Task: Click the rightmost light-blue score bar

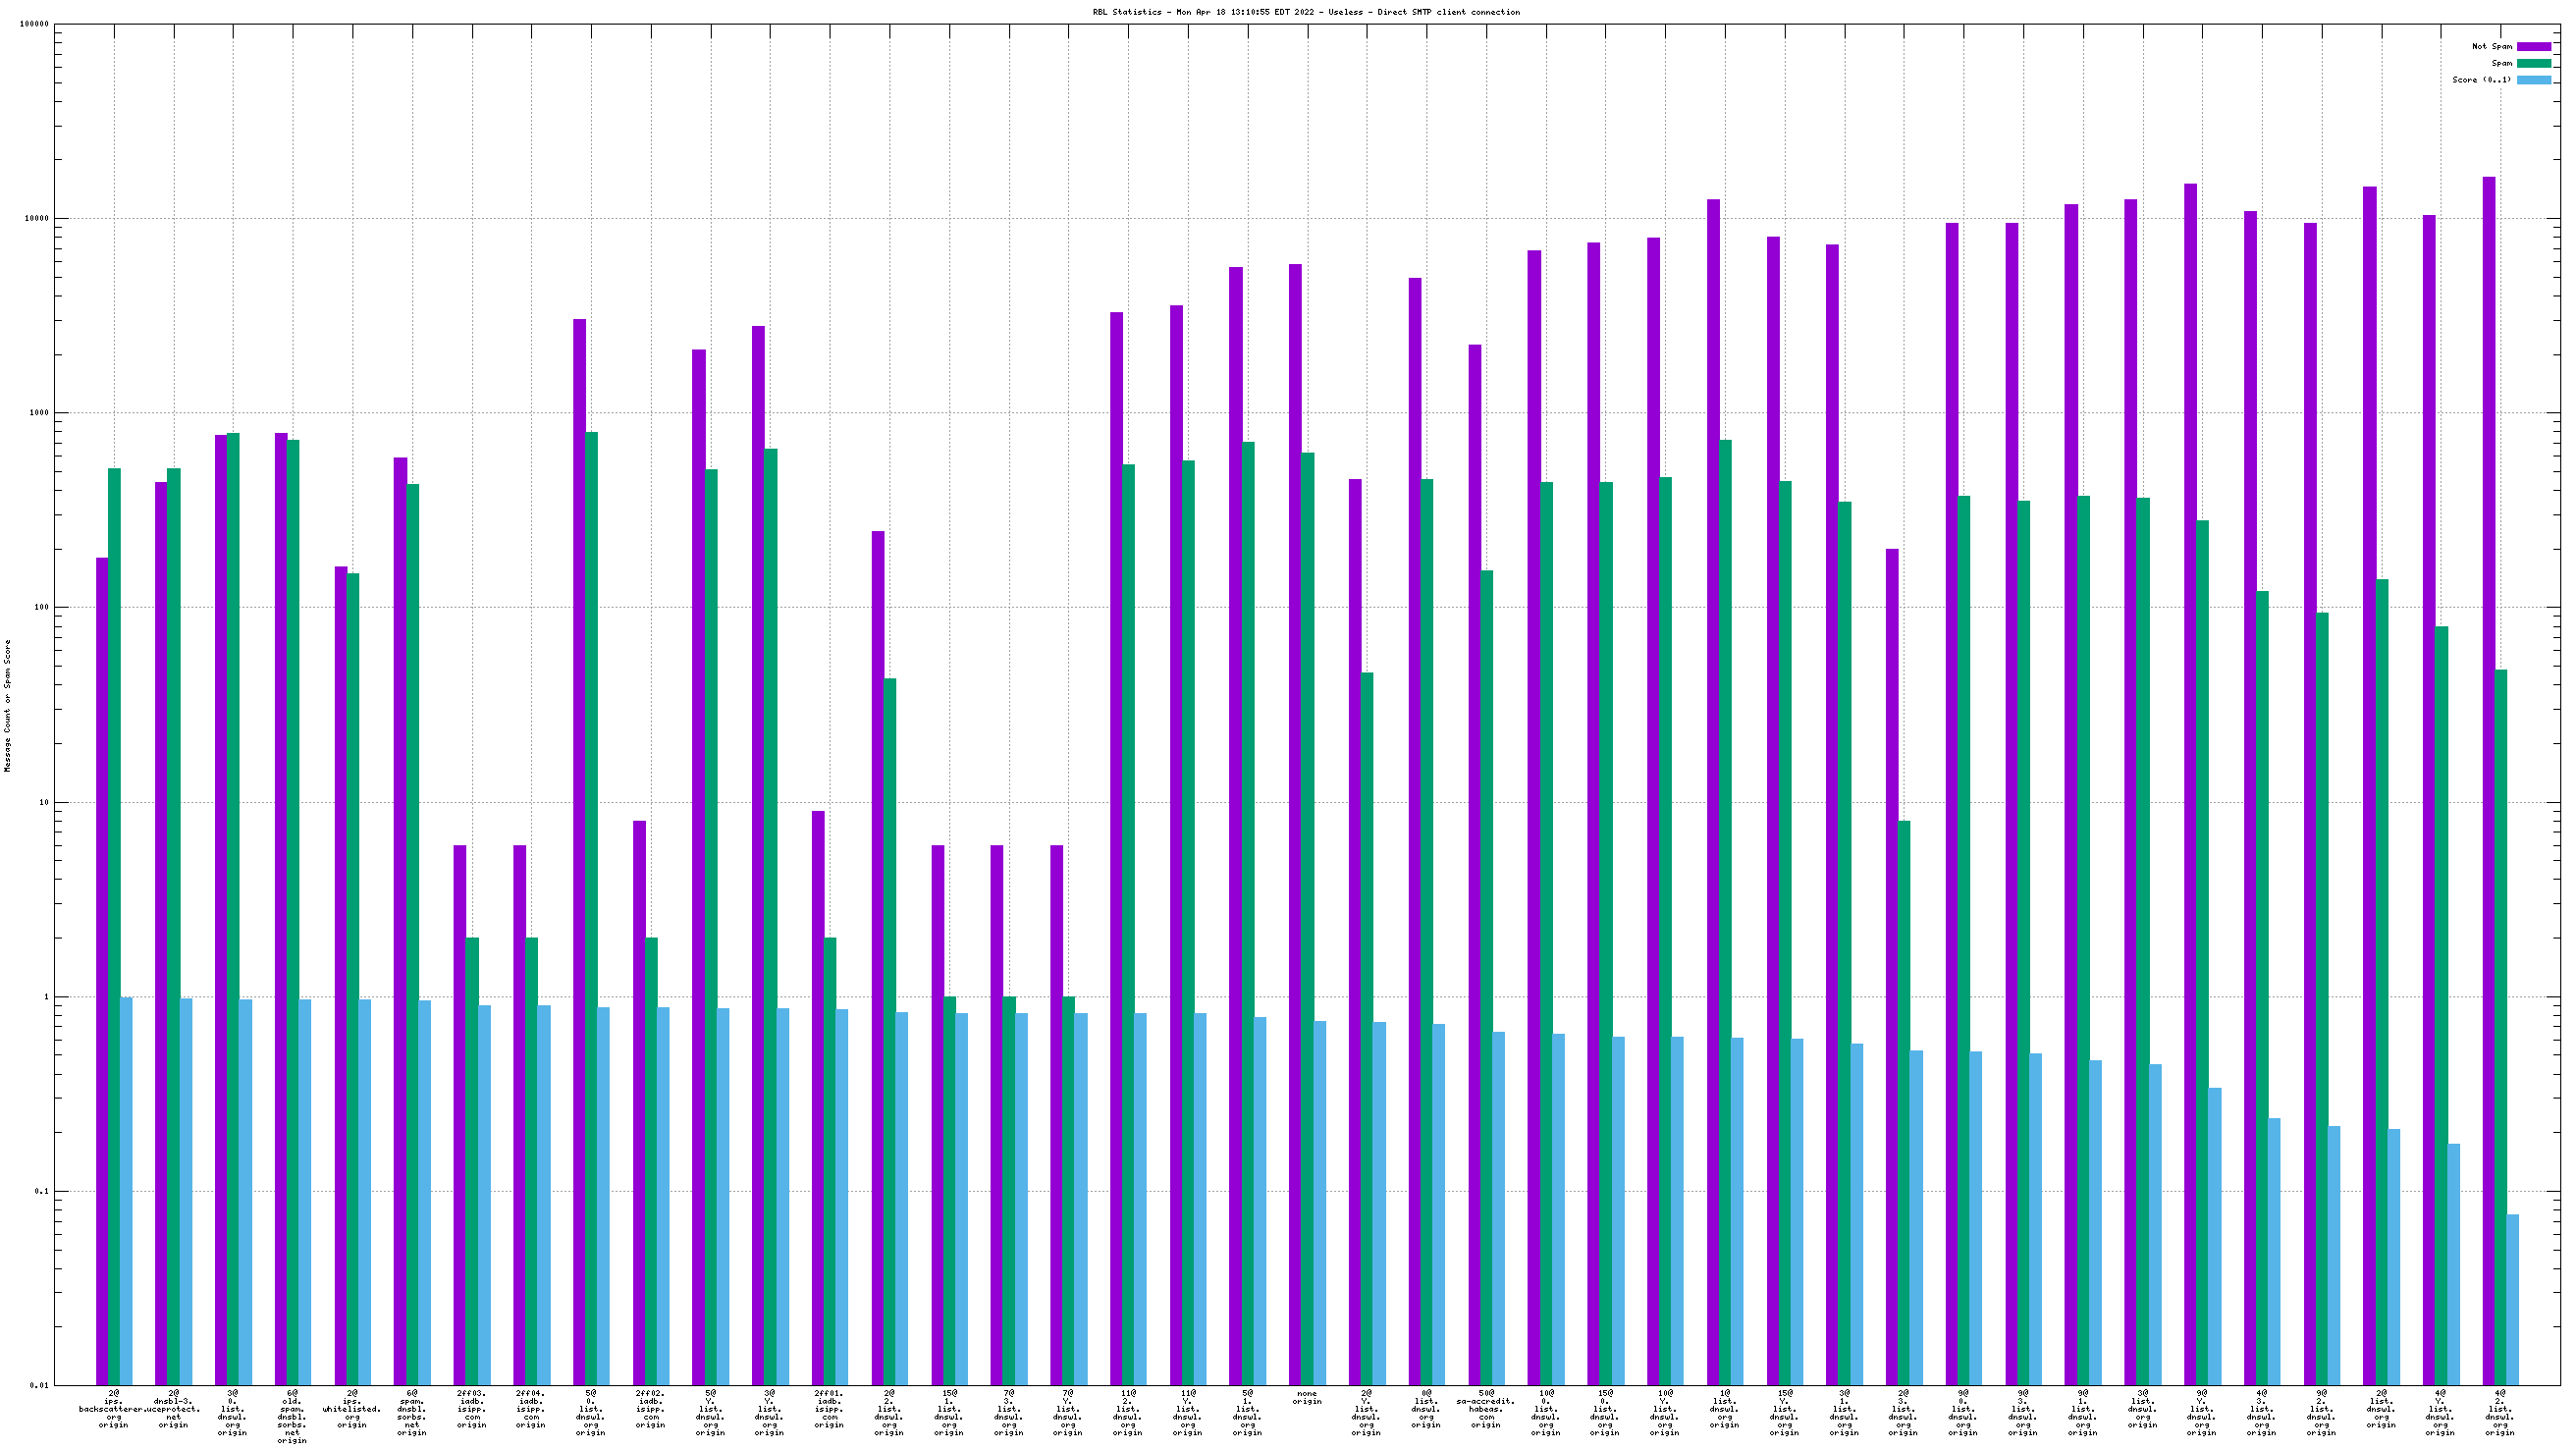Action: tap(2512, 1298)
